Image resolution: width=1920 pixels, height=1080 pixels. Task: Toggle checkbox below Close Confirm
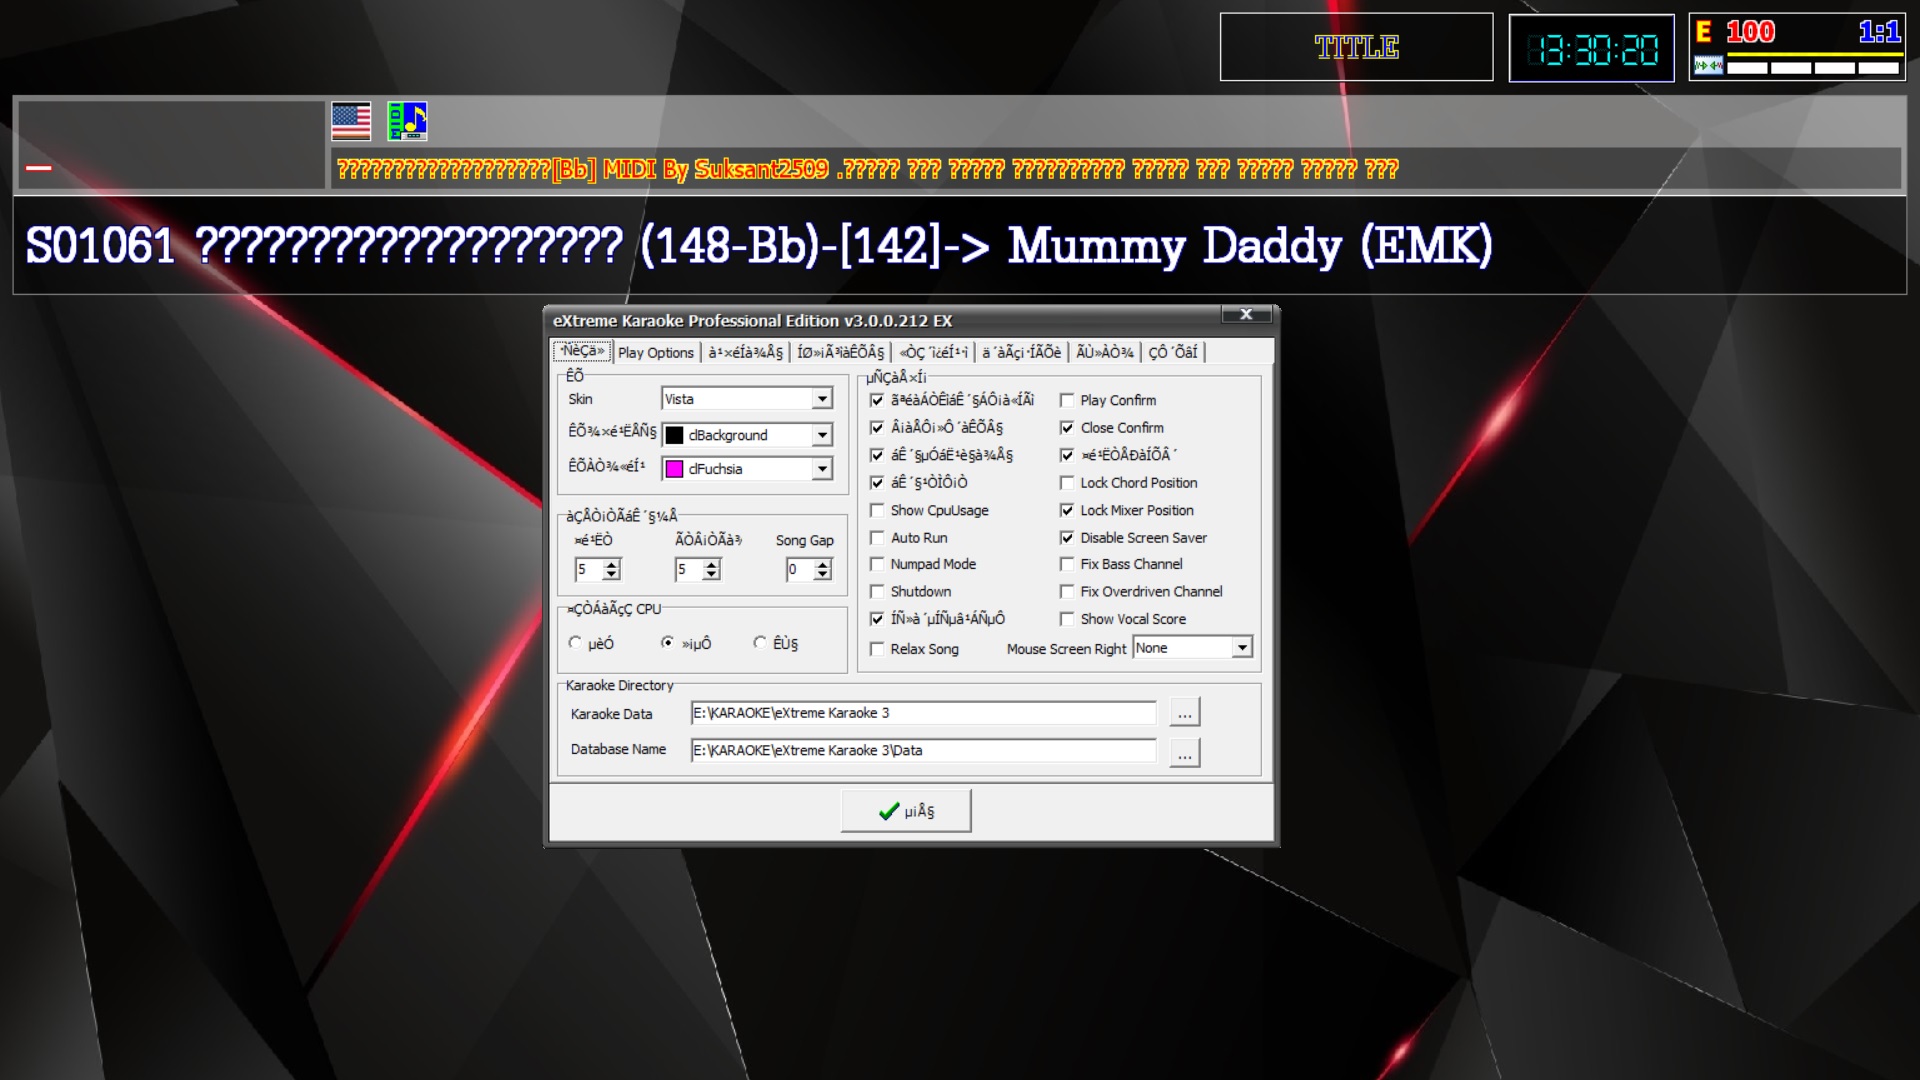tap(1067, 455)
